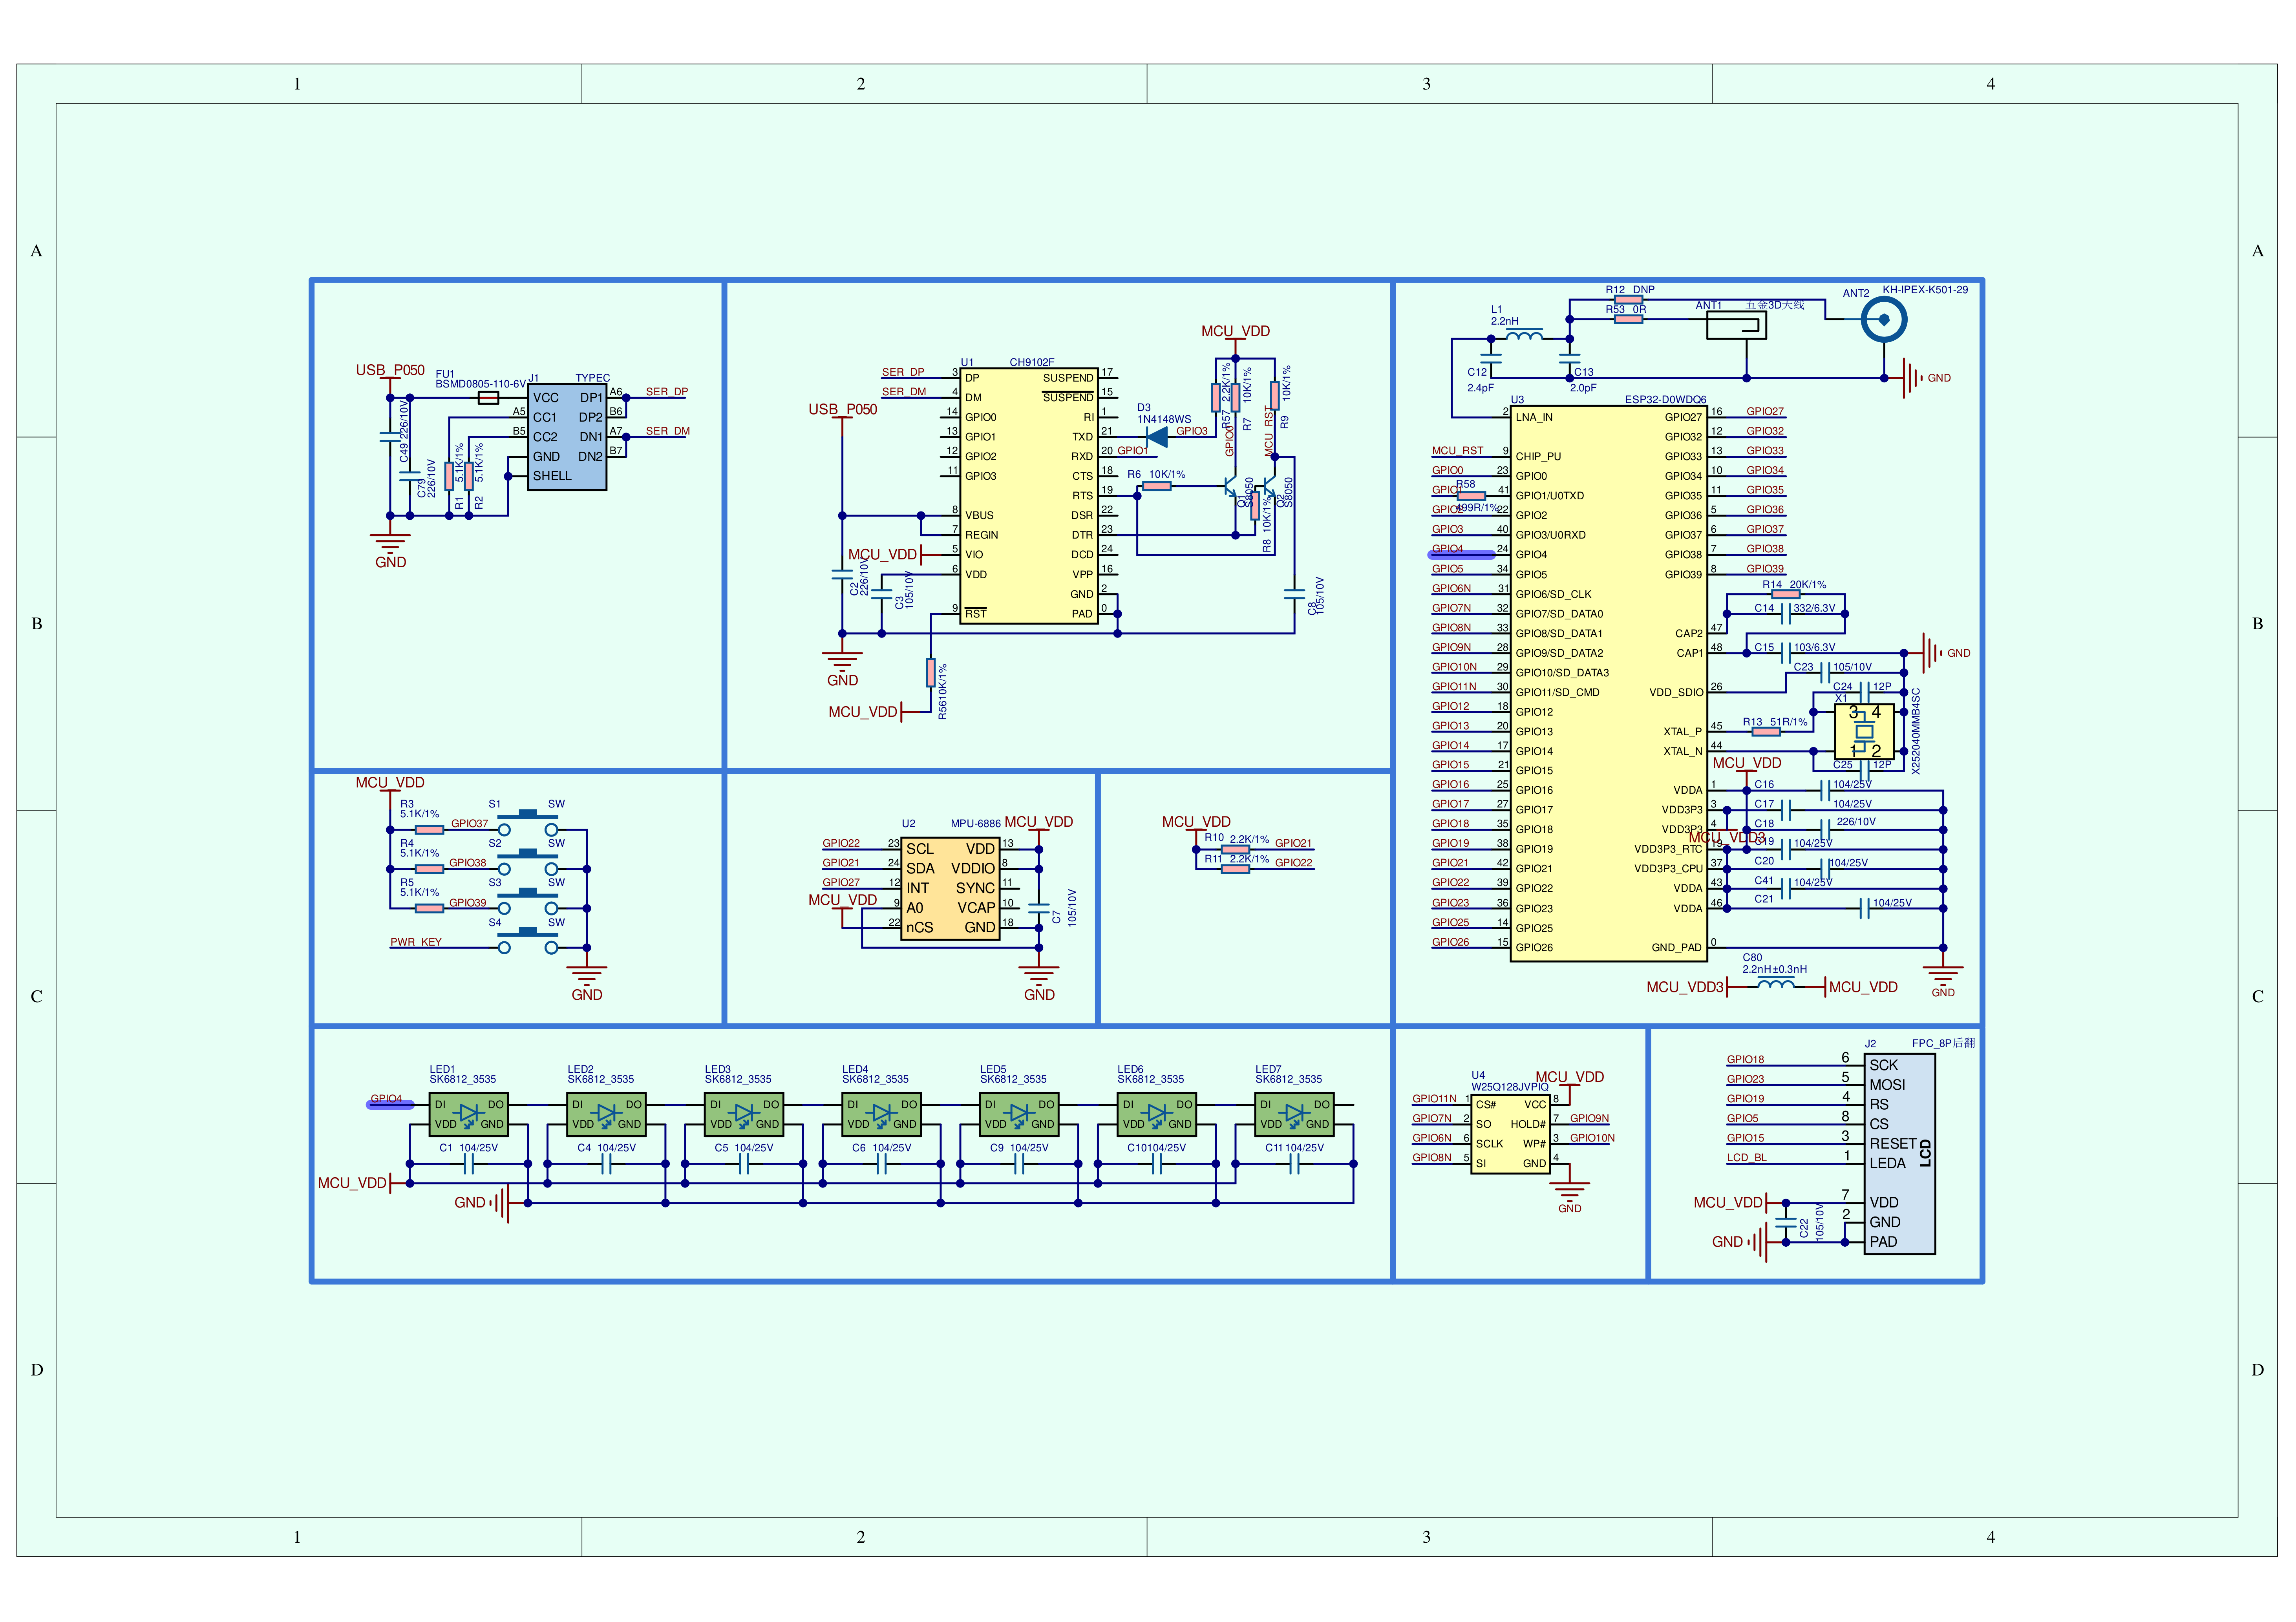Select the VBUS pin name on CH9102F
Viewport: 2296px width, 1622px height.
coord(979,516)
